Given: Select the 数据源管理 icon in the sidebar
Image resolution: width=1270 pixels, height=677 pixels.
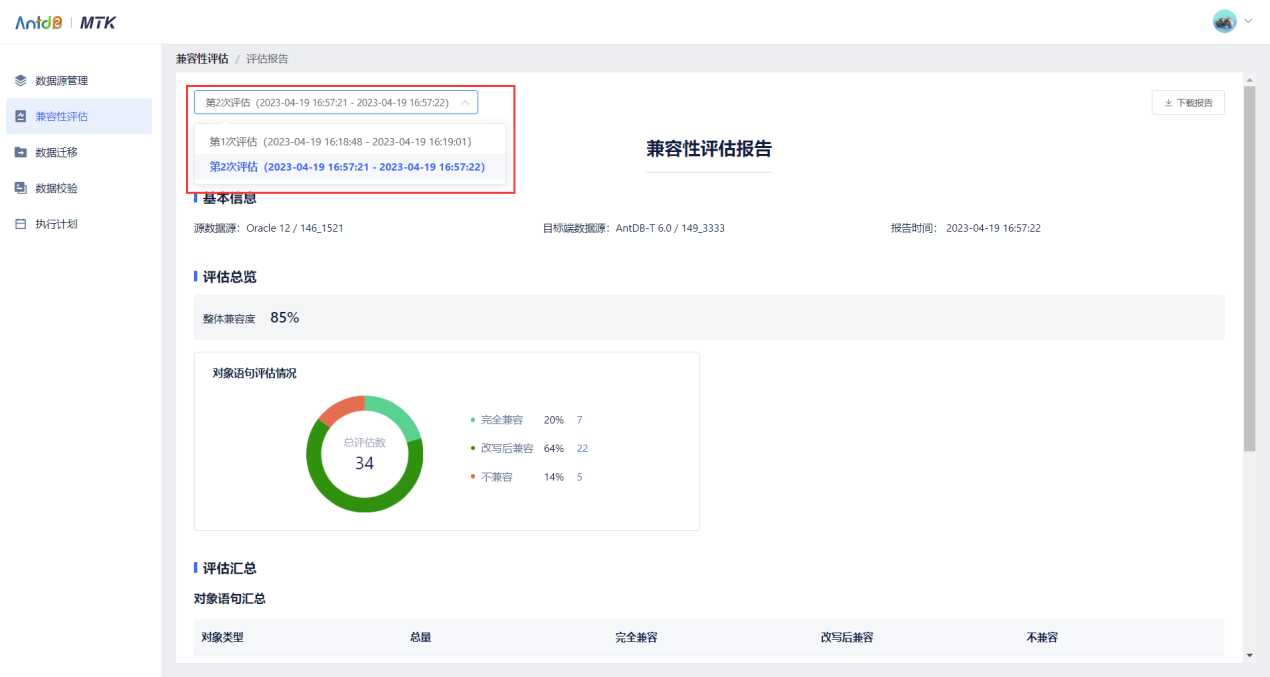Looking at the screenshot, I should tap(21, 80).
